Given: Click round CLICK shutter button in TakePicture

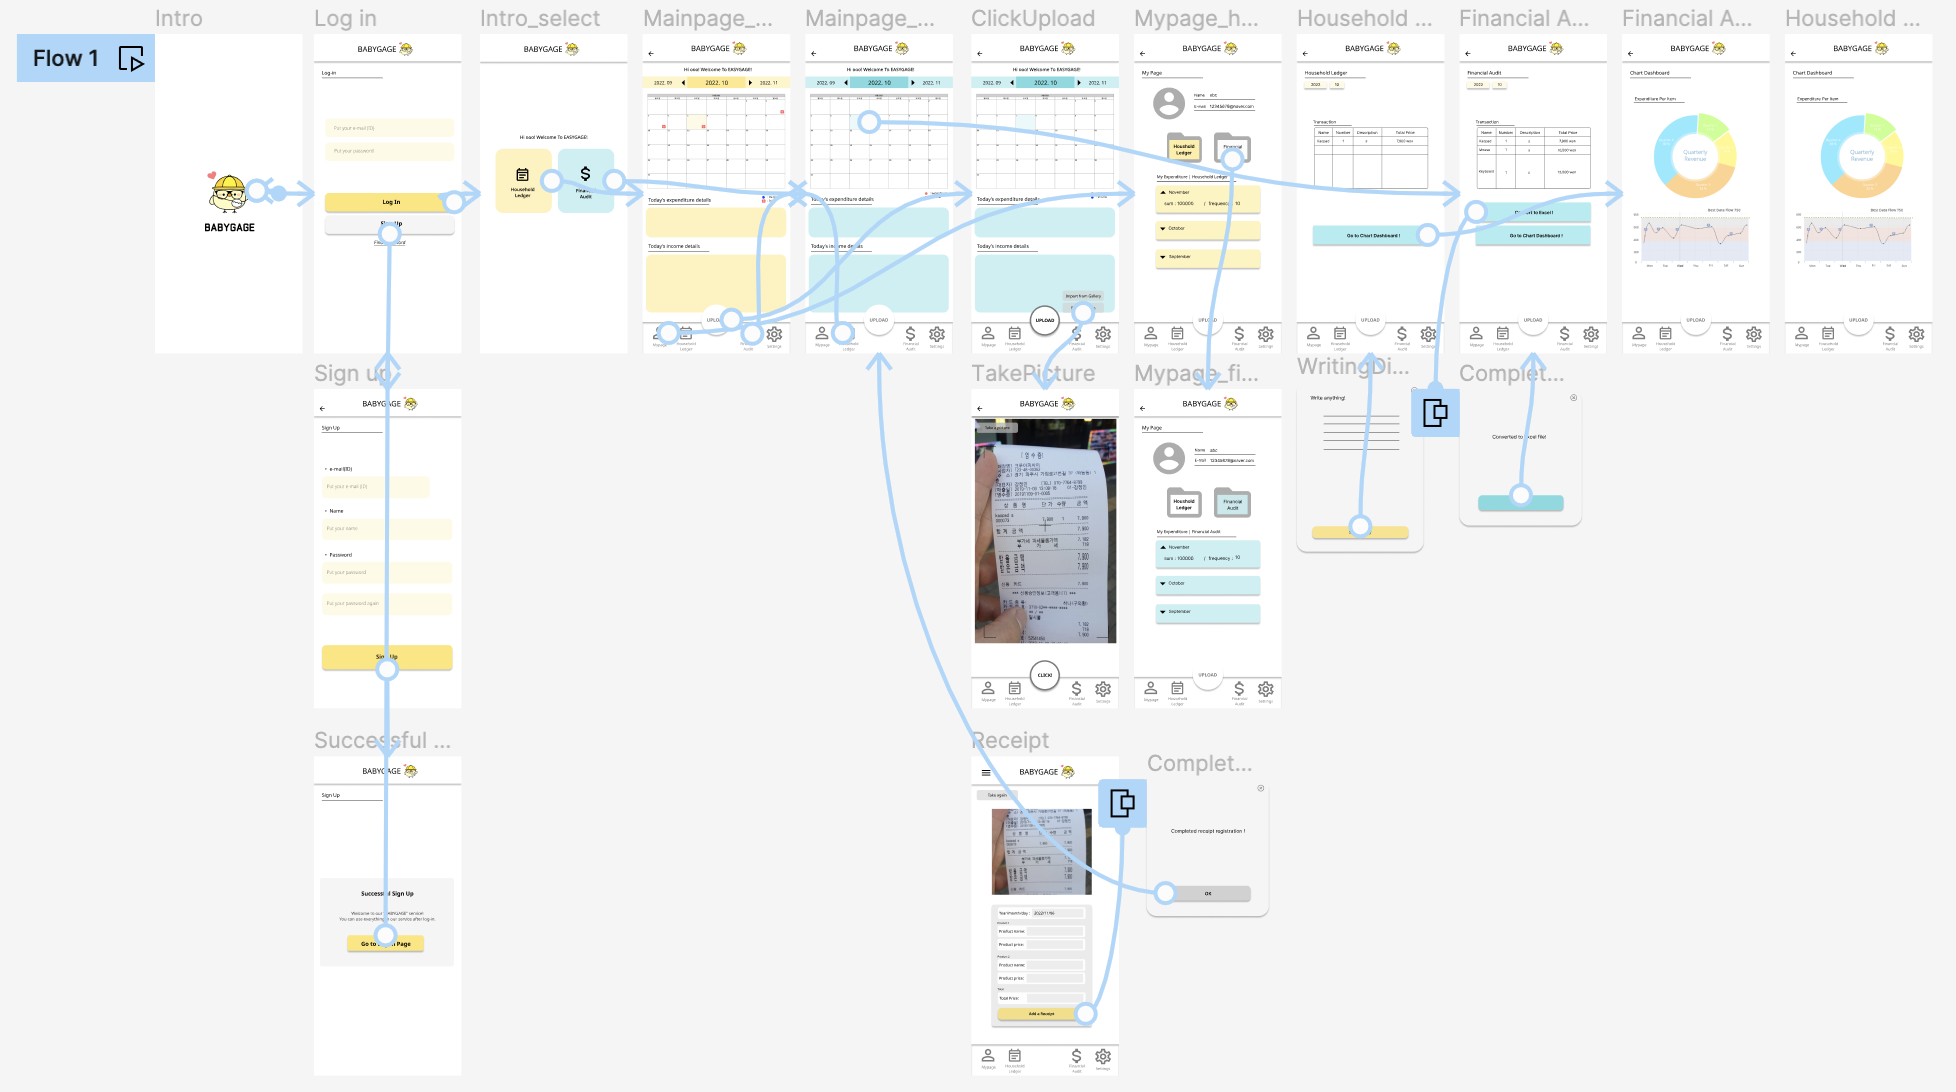Looking at the screenshot, I should [x=1044, y=675].
